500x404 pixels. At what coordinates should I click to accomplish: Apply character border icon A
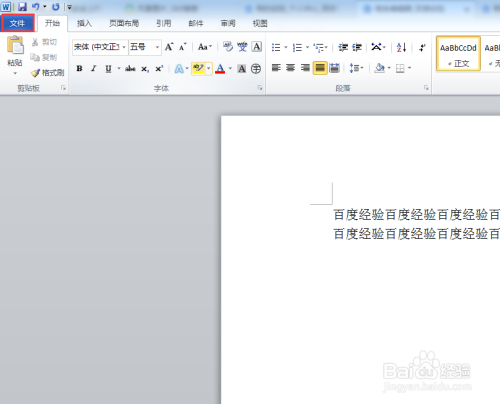257,47
